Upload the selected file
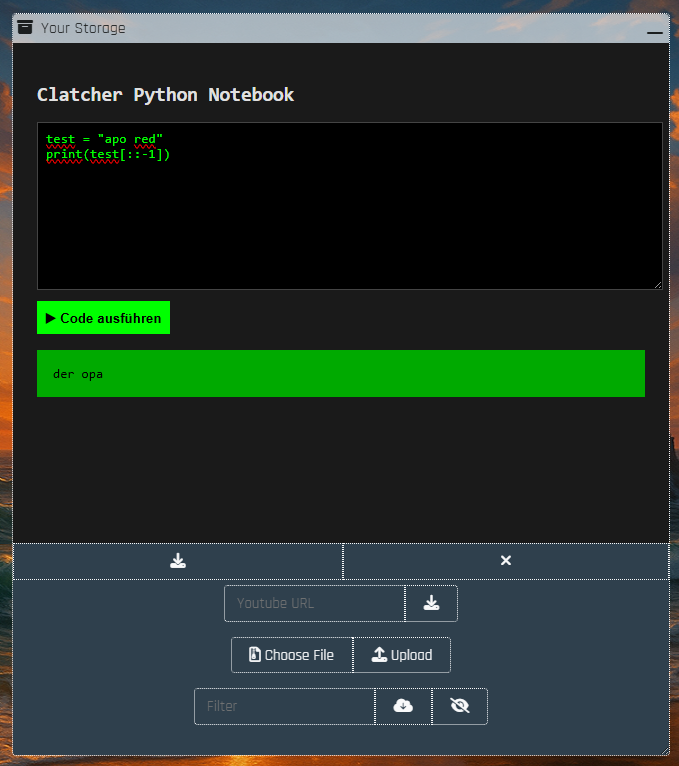The height and width of the screenshot is (766, 679). click(402, 655)
